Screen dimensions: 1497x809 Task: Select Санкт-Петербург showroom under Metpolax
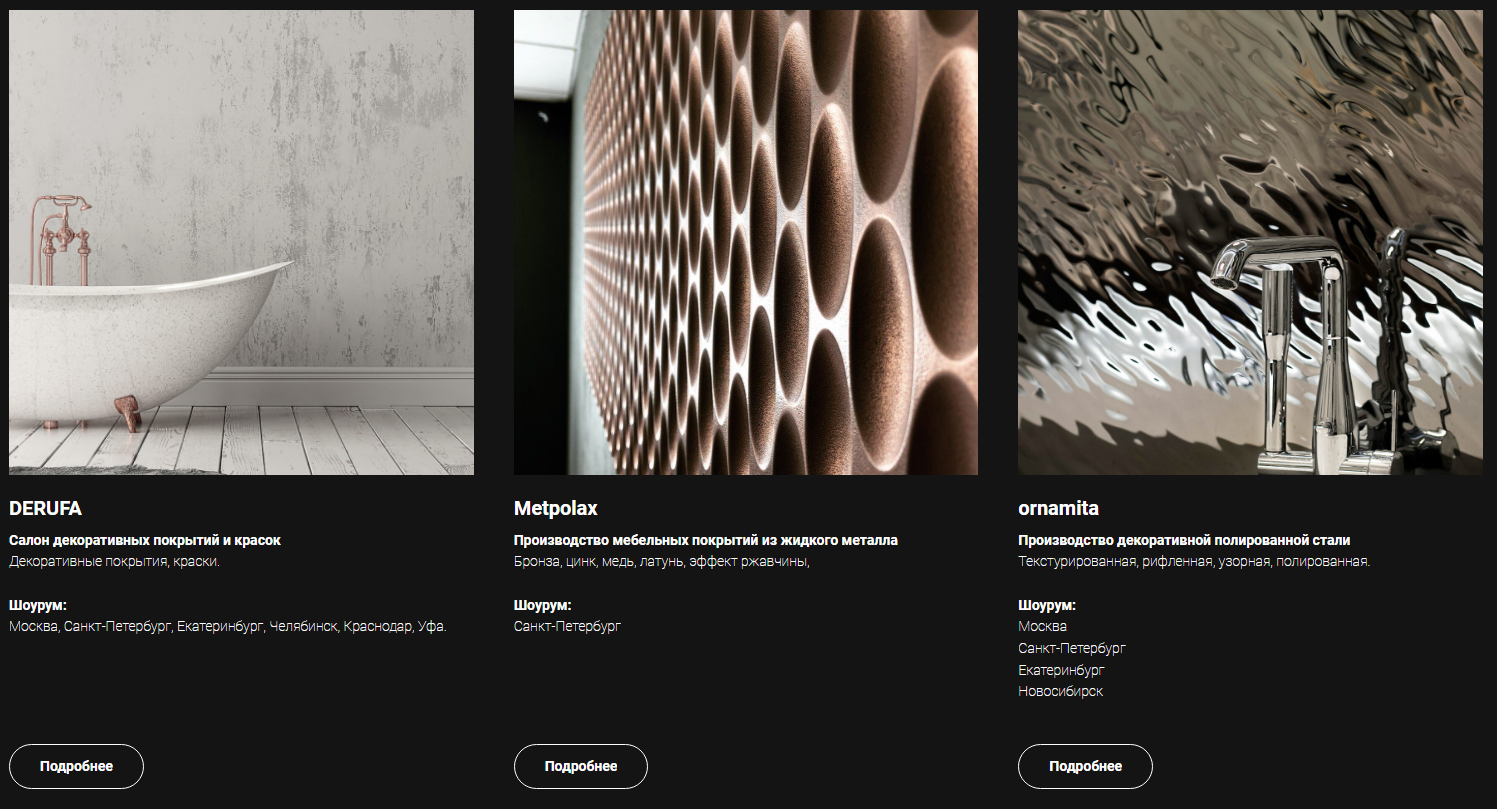click(567, 627)
